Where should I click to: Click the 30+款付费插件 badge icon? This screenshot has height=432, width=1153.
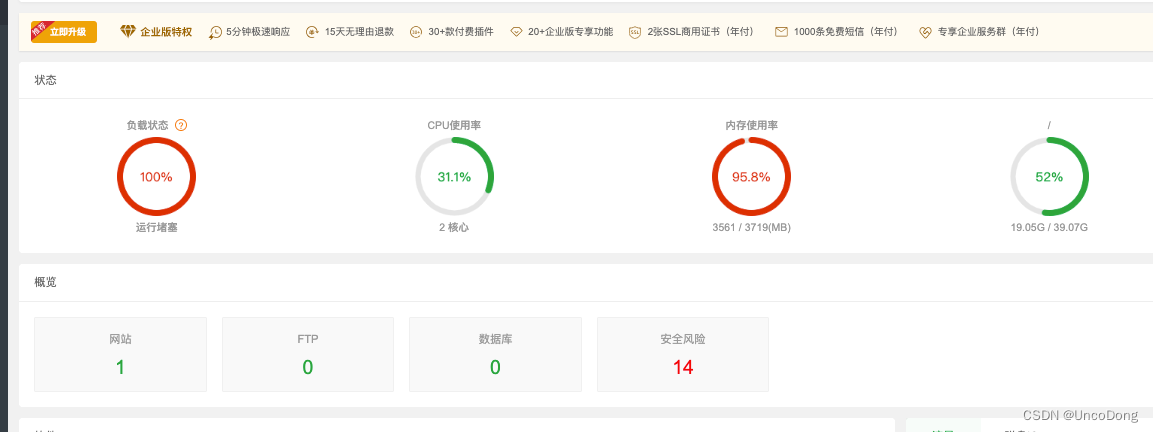click(416, 32)
